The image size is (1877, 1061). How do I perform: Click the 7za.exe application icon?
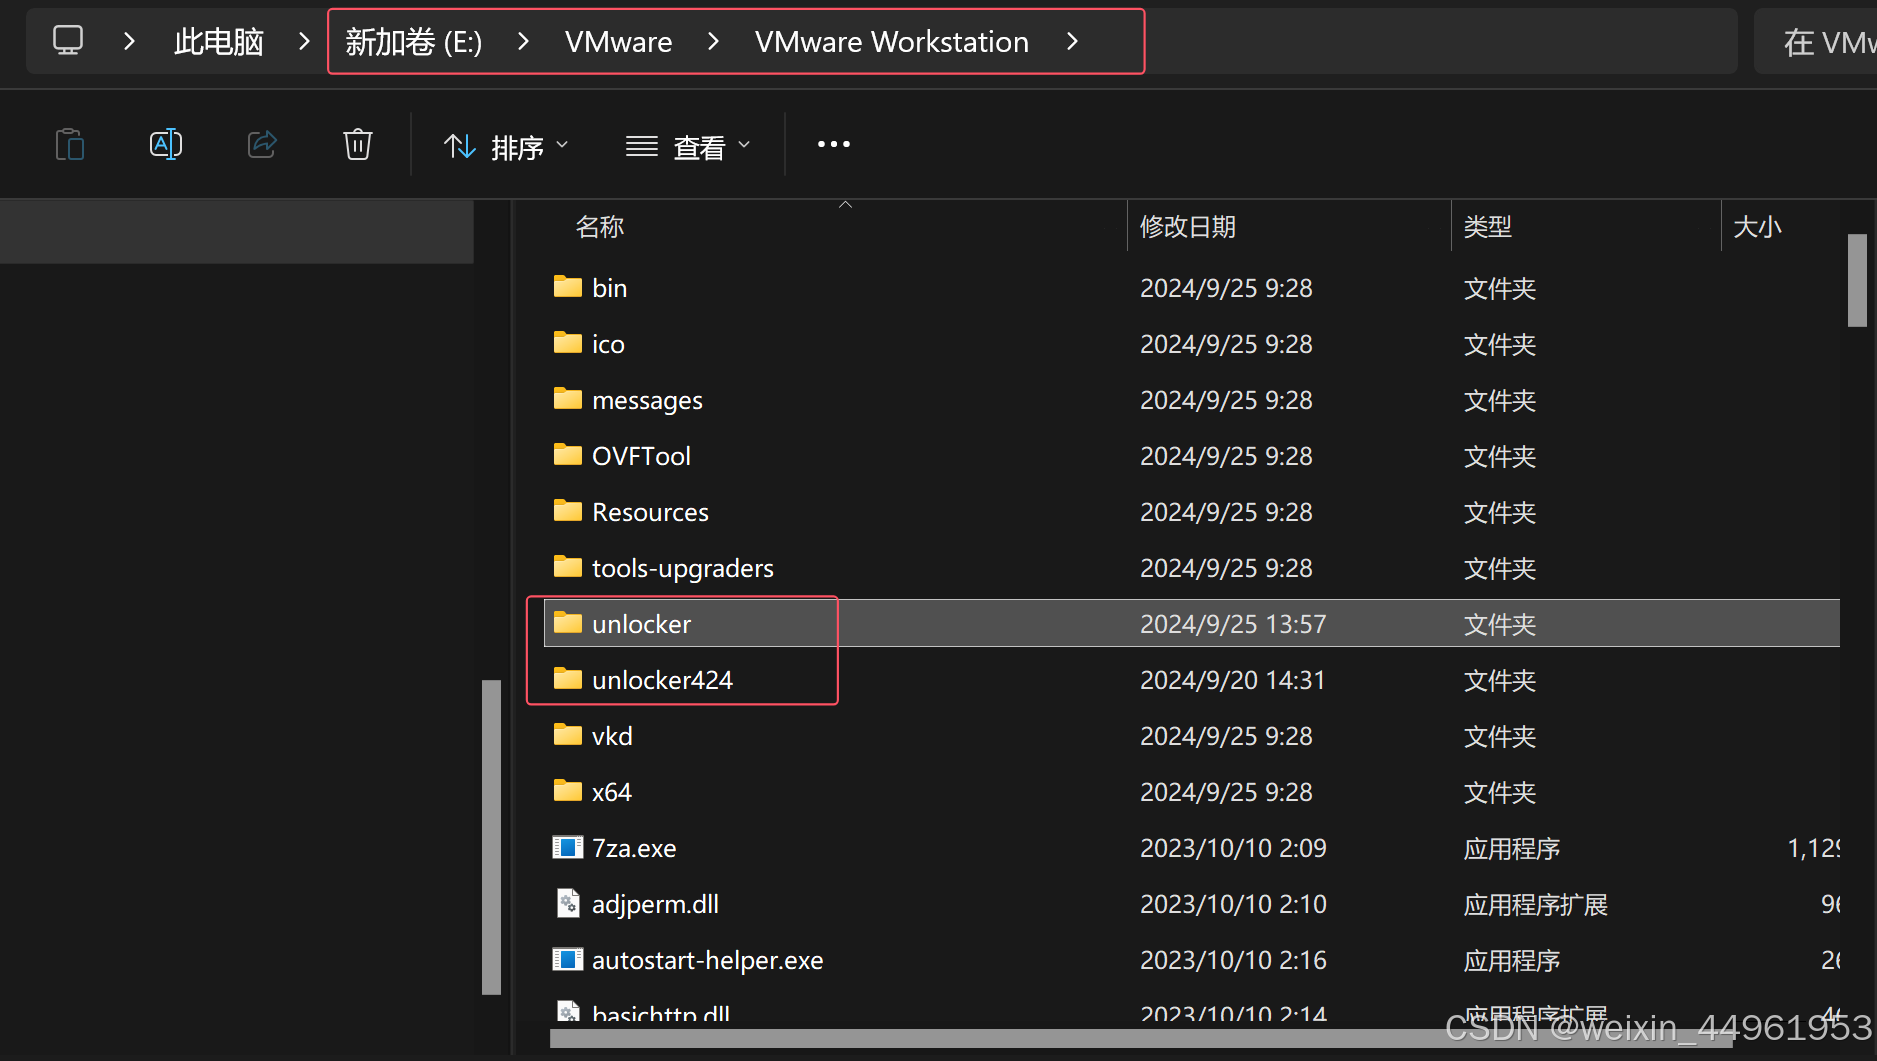pos(568,847)
